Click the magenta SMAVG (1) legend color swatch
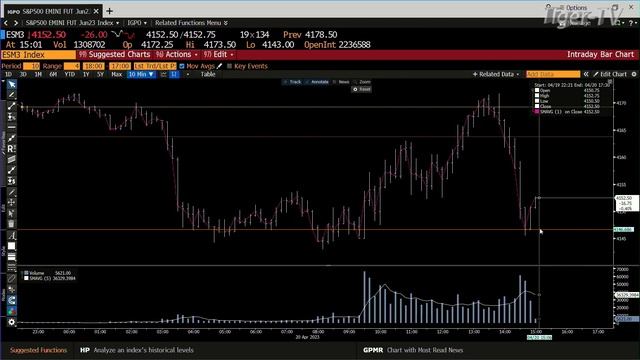This screenshot has width=640, height=360. (x=537, y=111)
